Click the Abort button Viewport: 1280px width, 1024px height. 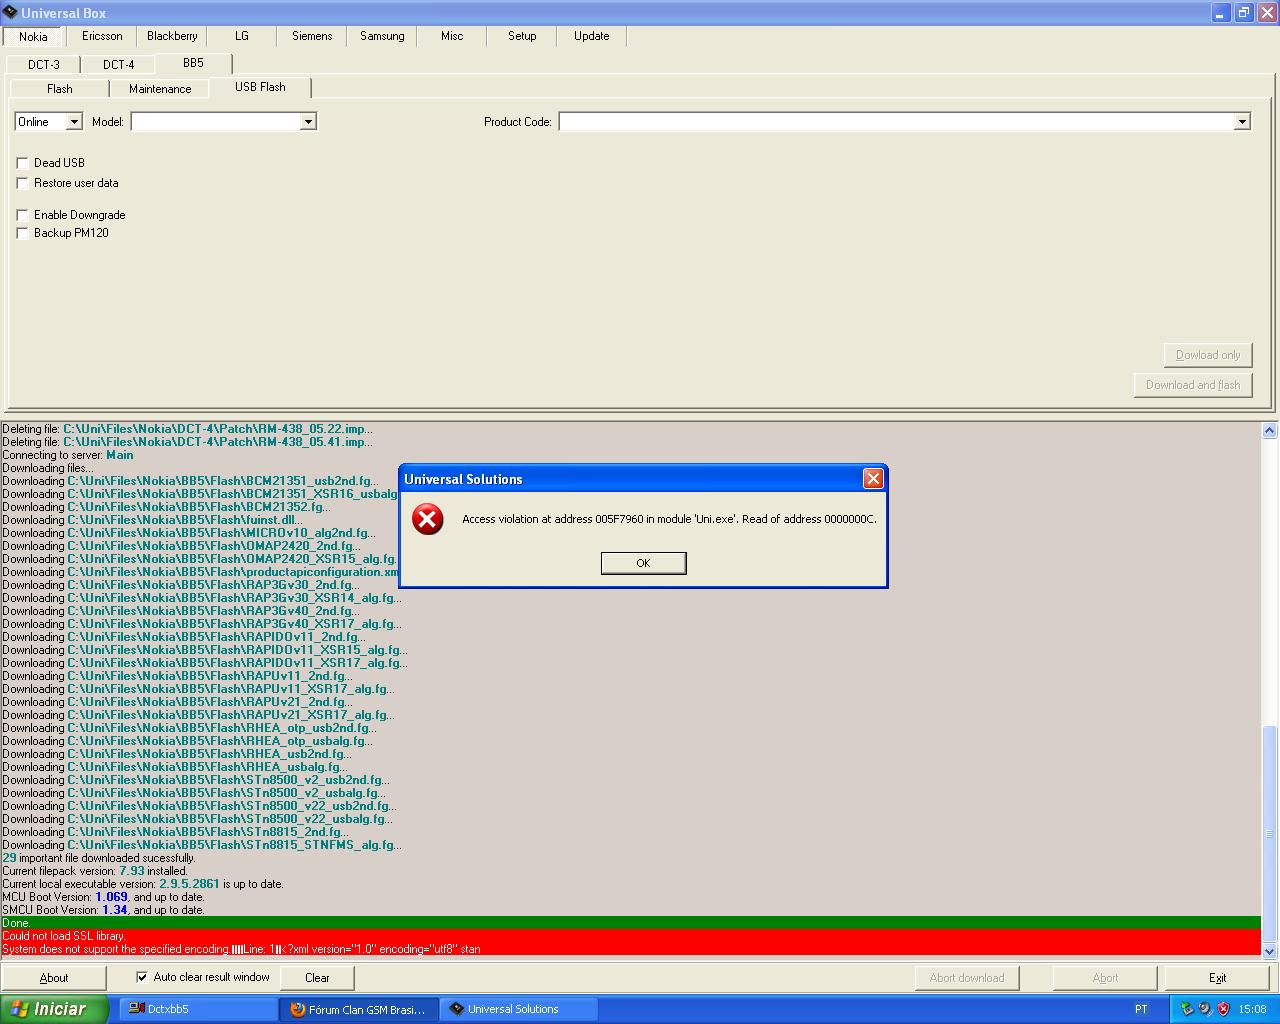point(1105,978)
